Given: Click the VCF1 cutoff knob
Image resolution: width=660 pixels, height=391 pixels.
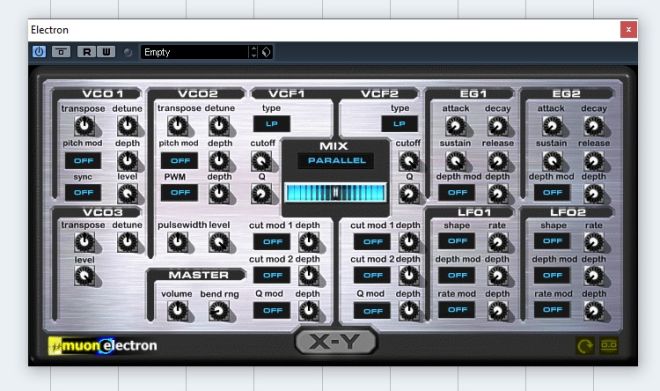Looking at the screenshot, I should pos(261,161).
